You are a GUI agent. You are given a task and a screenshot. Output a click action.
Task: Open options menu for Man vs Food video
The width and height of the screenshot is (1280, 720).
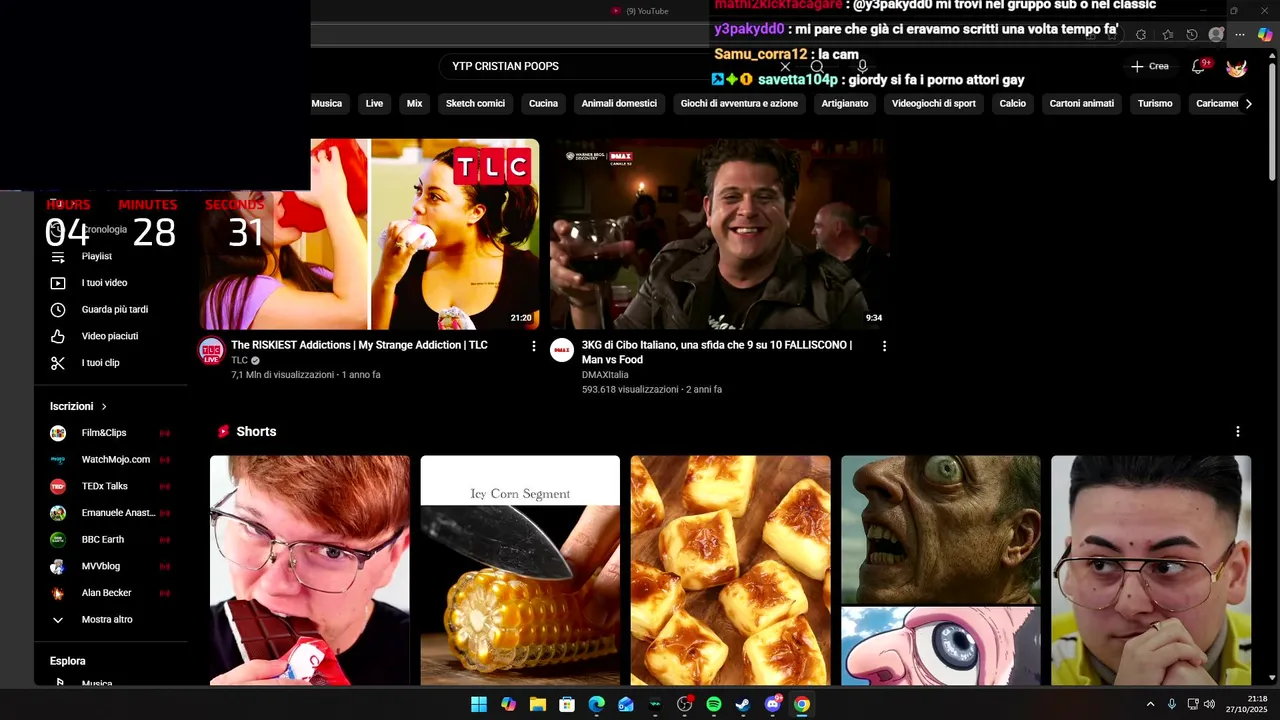pyautogui.click(x=884, y=346)
